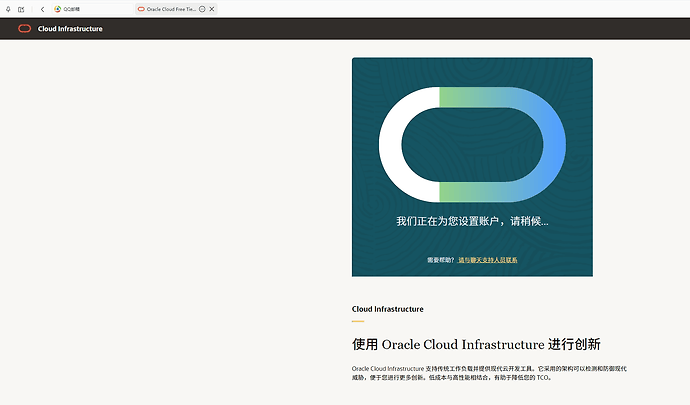Click the 使用 Oracle Cloud Infrastructure 进行创新 heading

[476, 344]
